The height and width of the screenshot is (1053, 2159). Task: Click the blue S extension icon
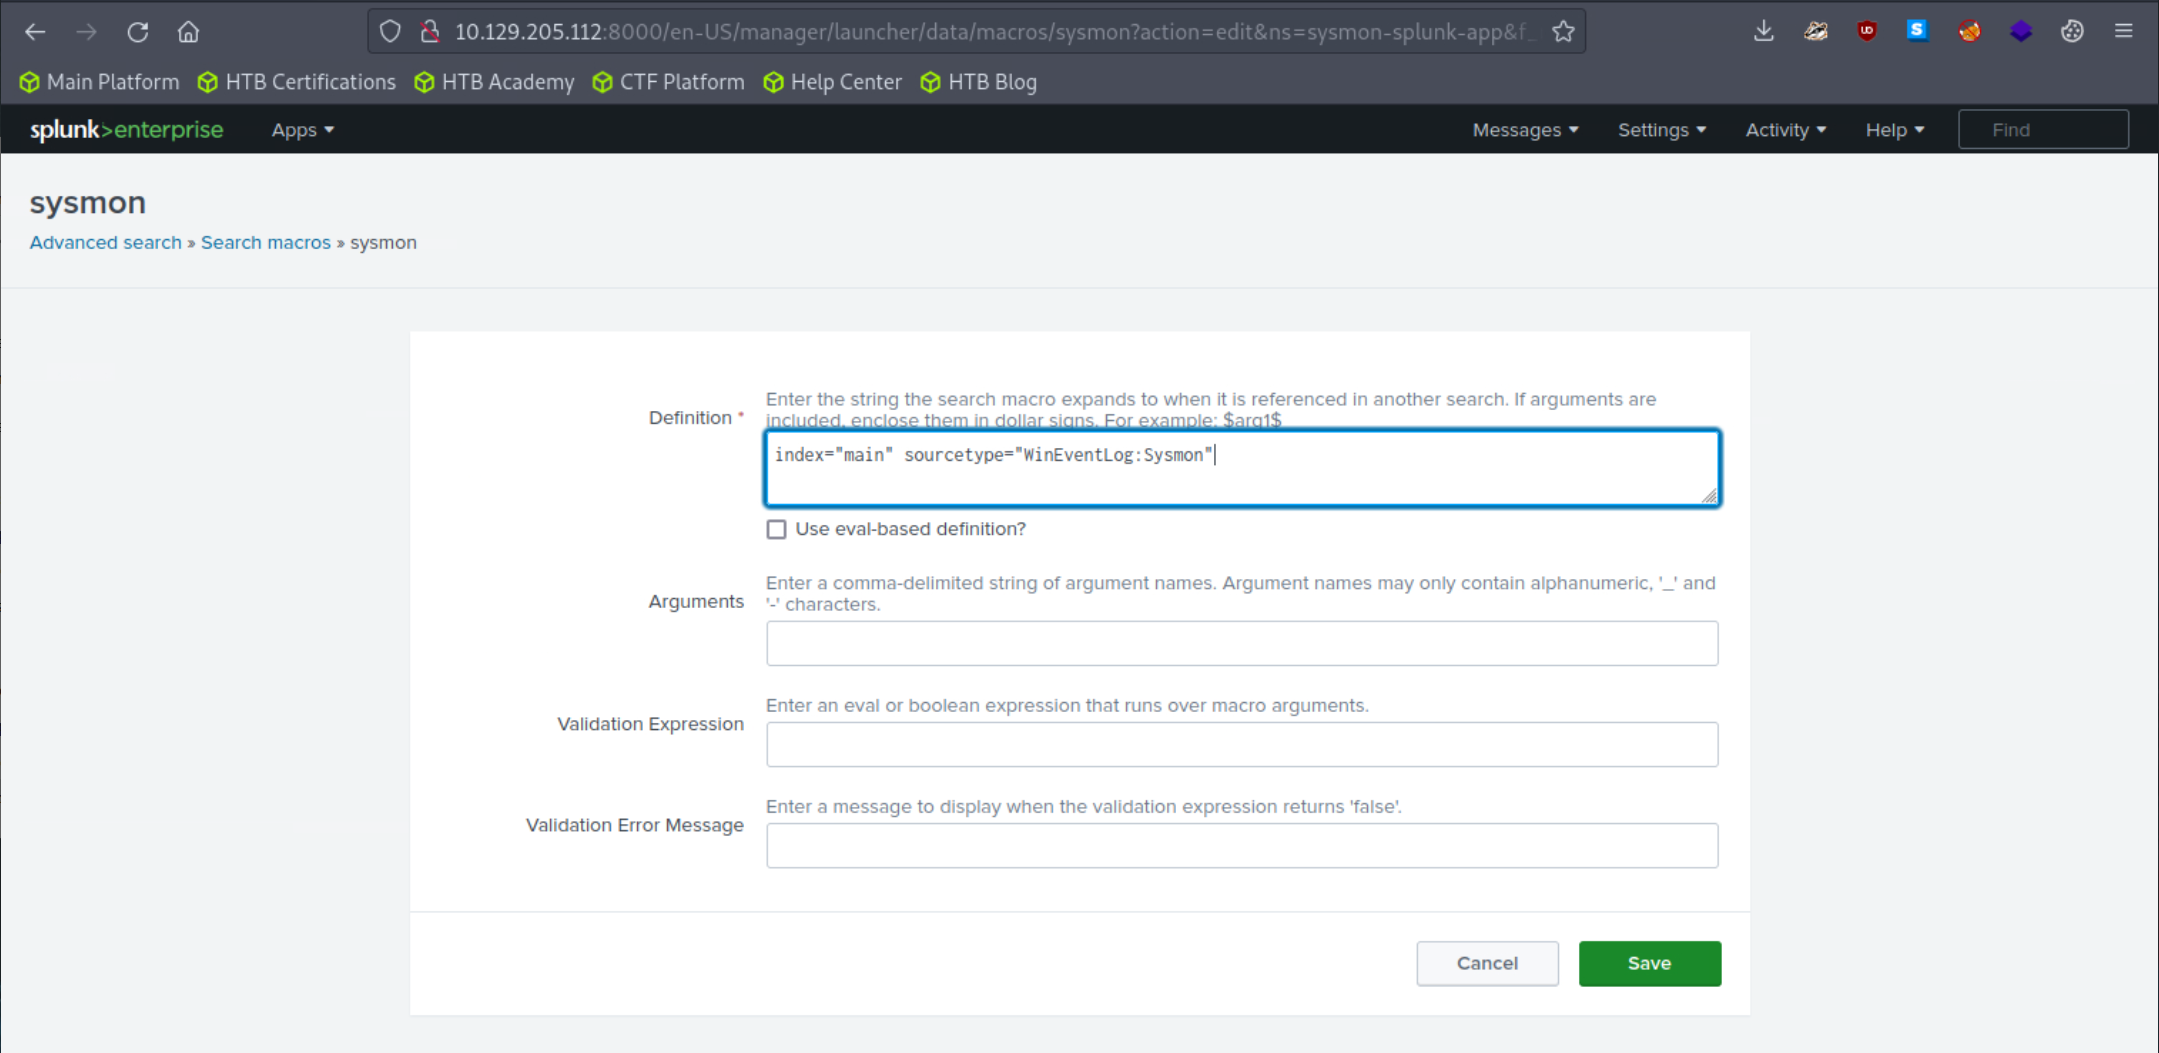(1917, 31)
